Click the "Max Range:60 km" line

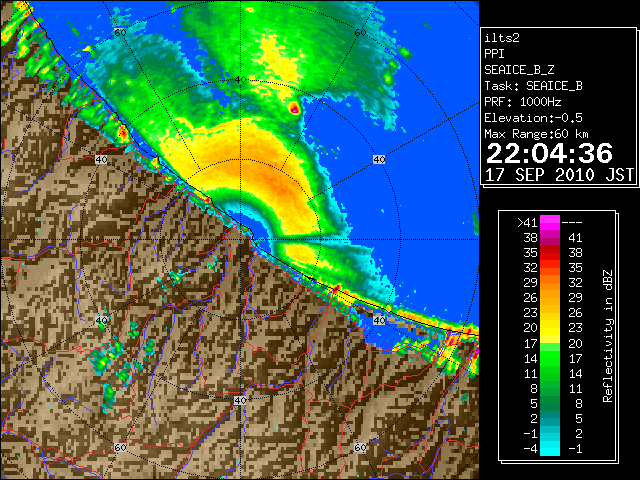click(x=536, y=134)
